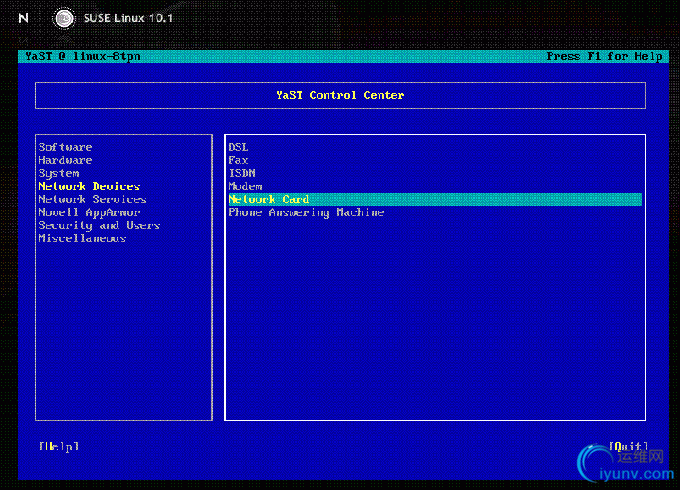The image size is (680, 490).
Task: Select Novell AppArmor category
Action: 89,212
